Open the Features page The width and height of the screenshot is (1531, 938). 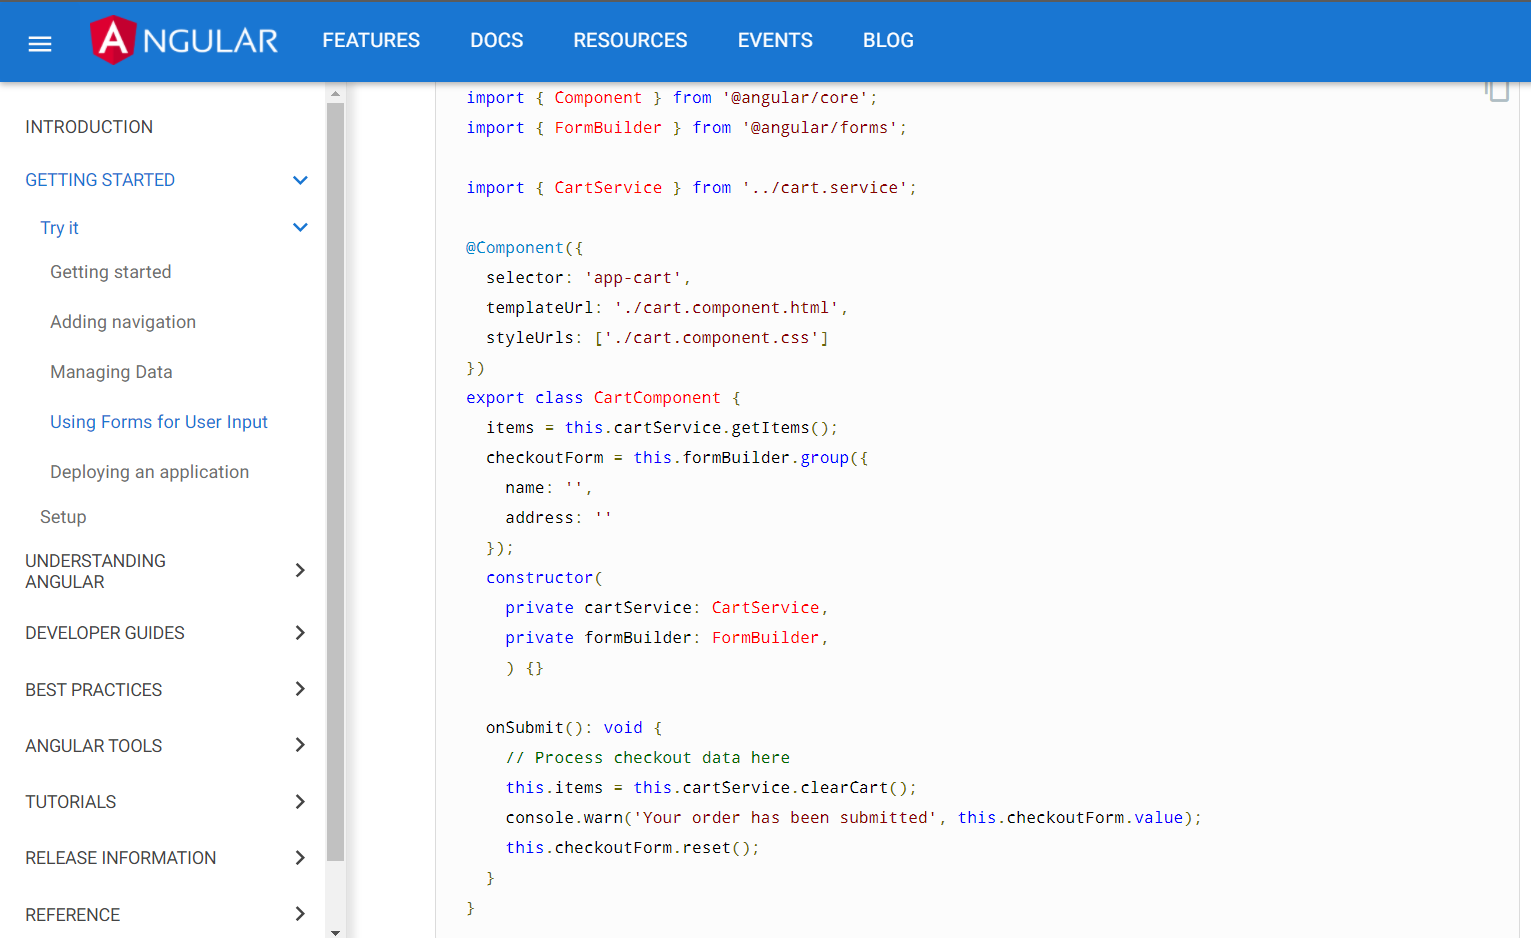click(371, 40)
